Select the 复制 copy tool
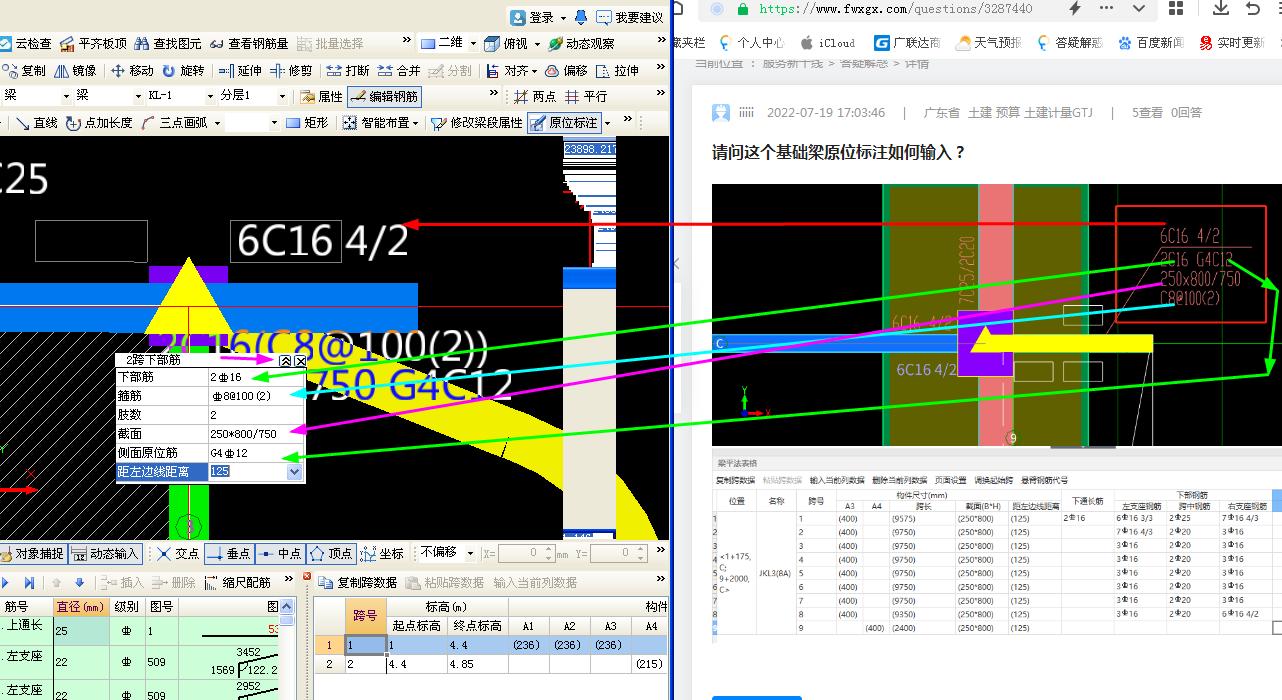Viewport: 1282px width, 700px height. click(25, 71)
